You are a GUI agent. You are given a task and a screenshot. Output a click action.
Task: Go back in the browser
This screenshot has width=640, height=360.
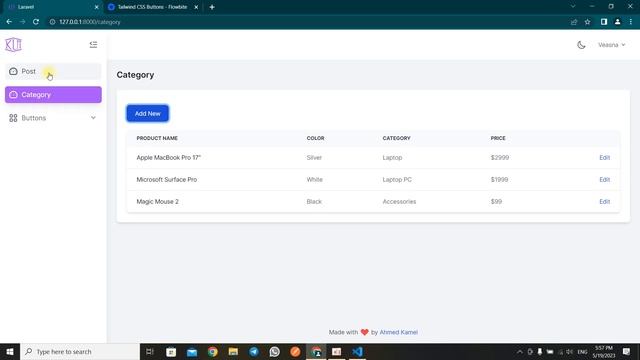pos(9,22)
